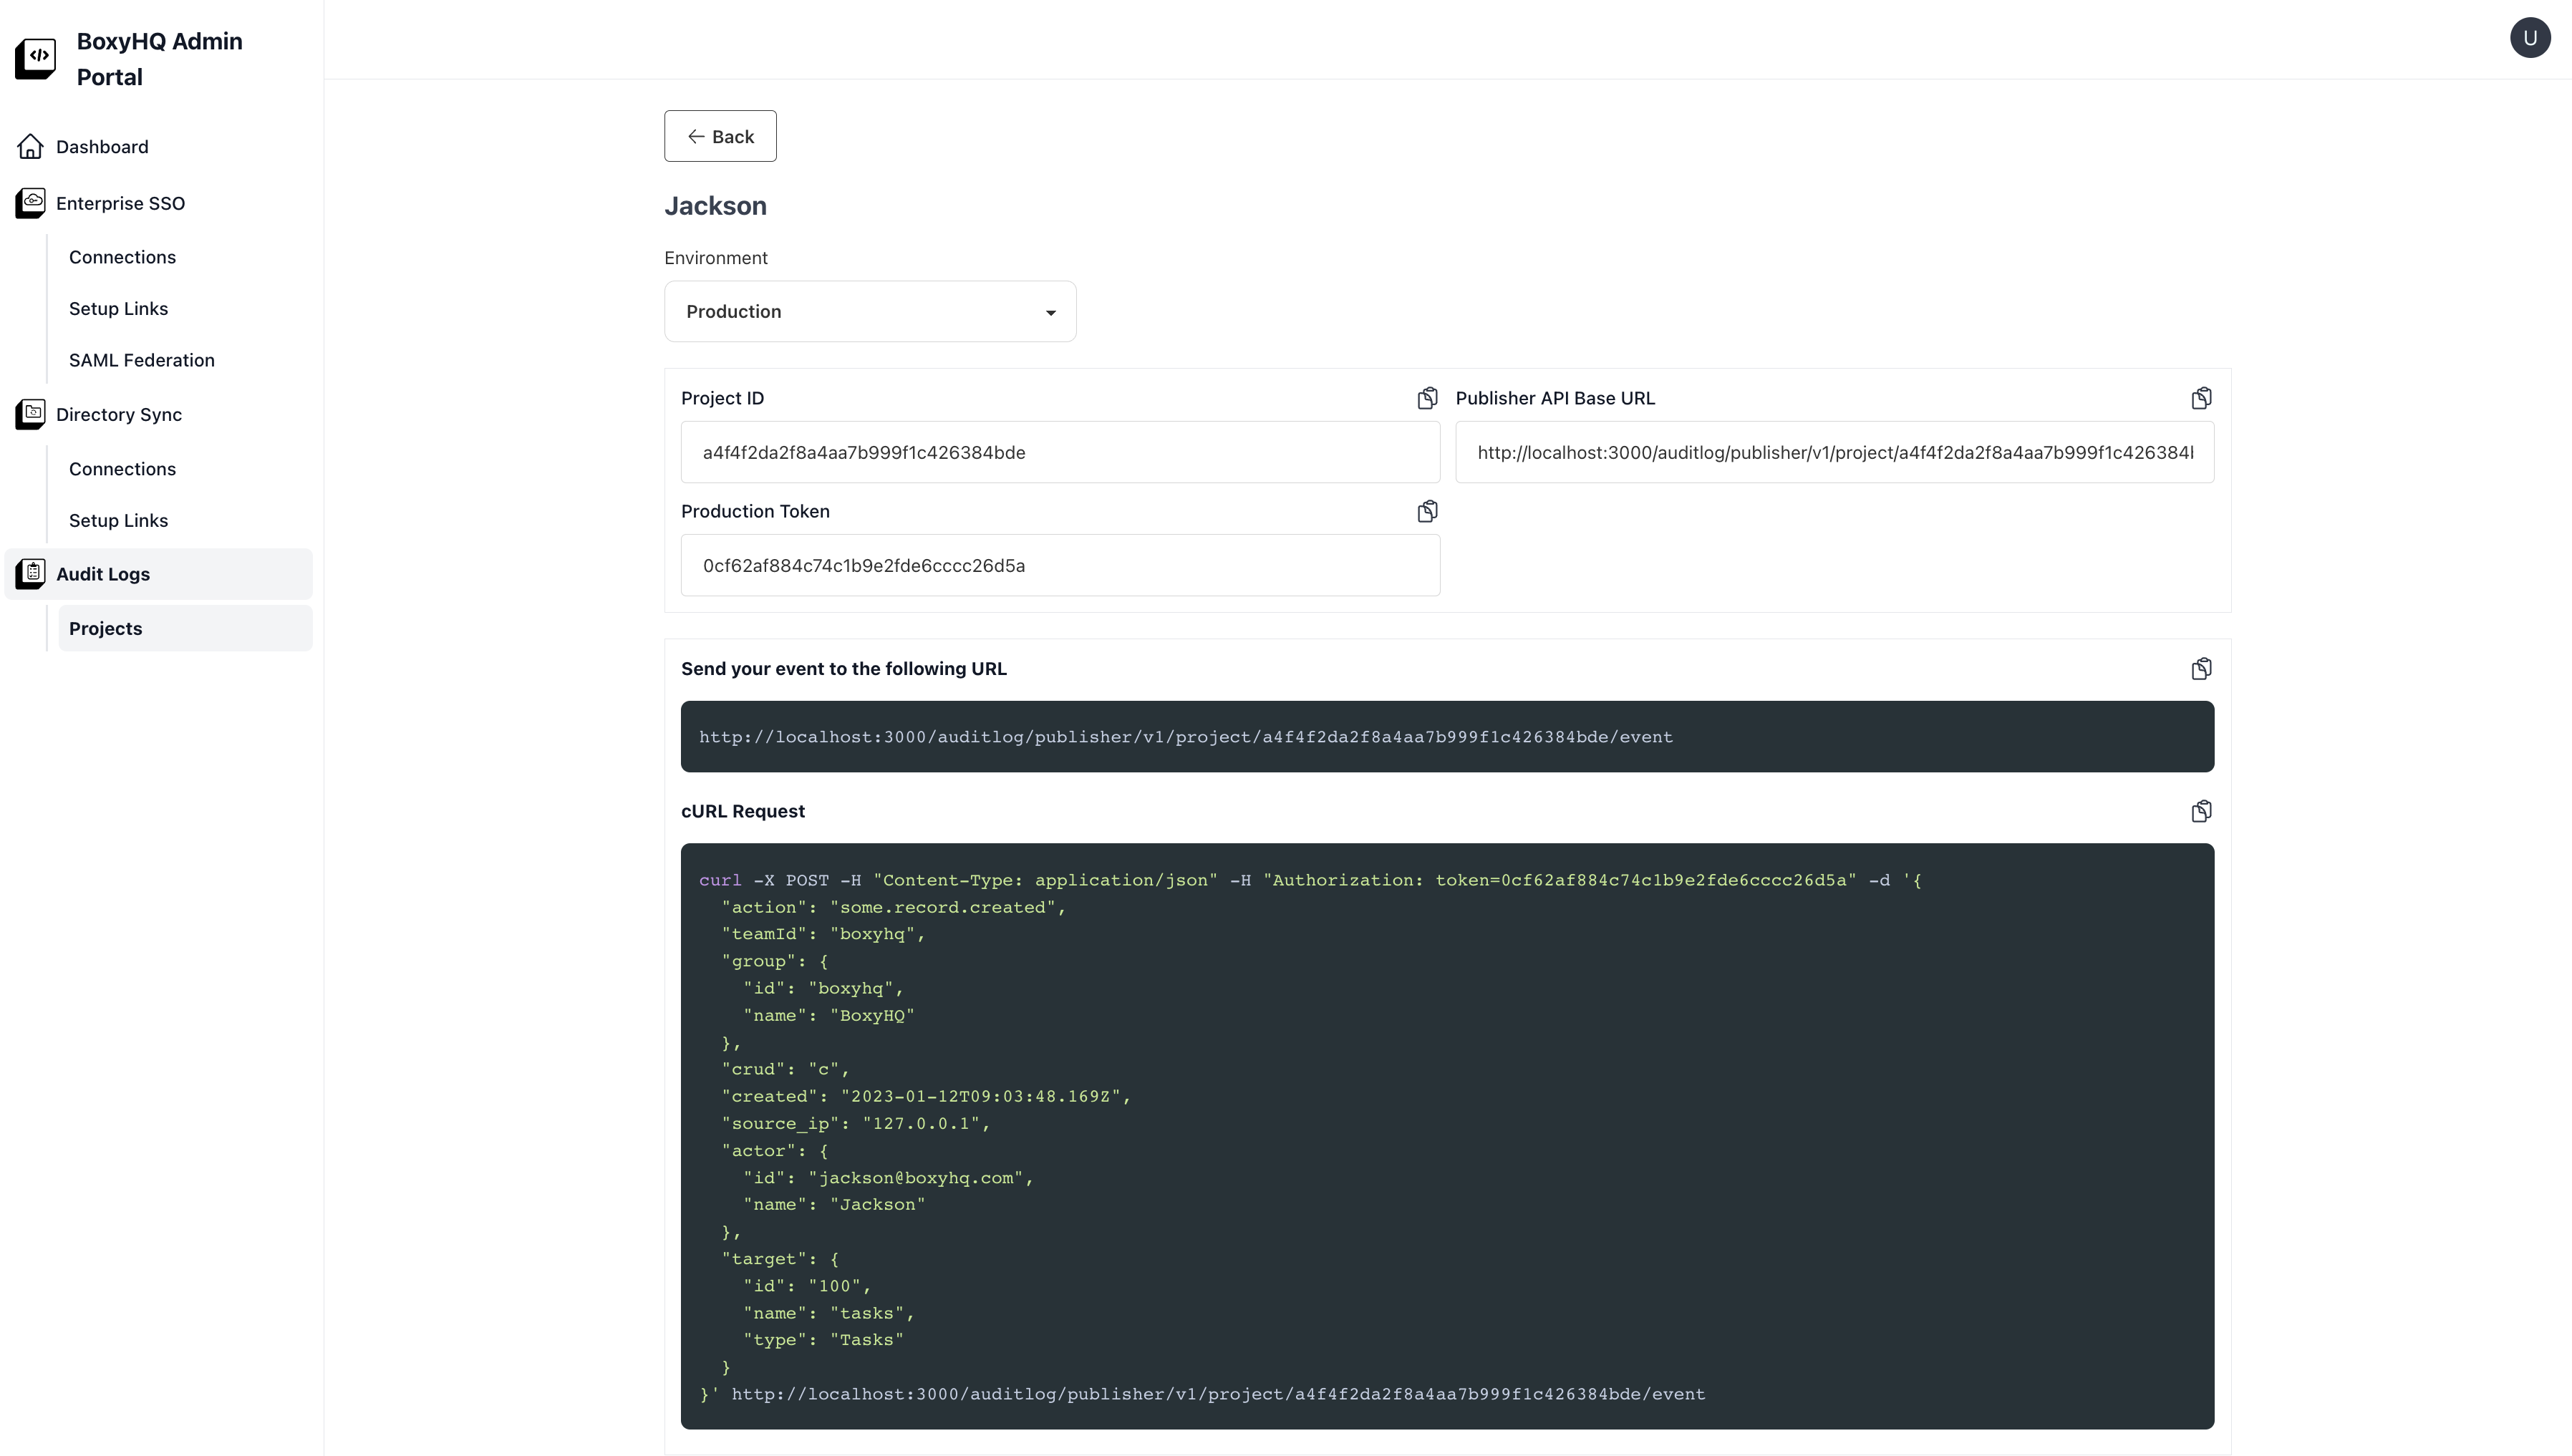Screen dimensions: 2572x1456
Task: Open Enterprise SSO section in sidebar
Action: [x=120, y=203]
